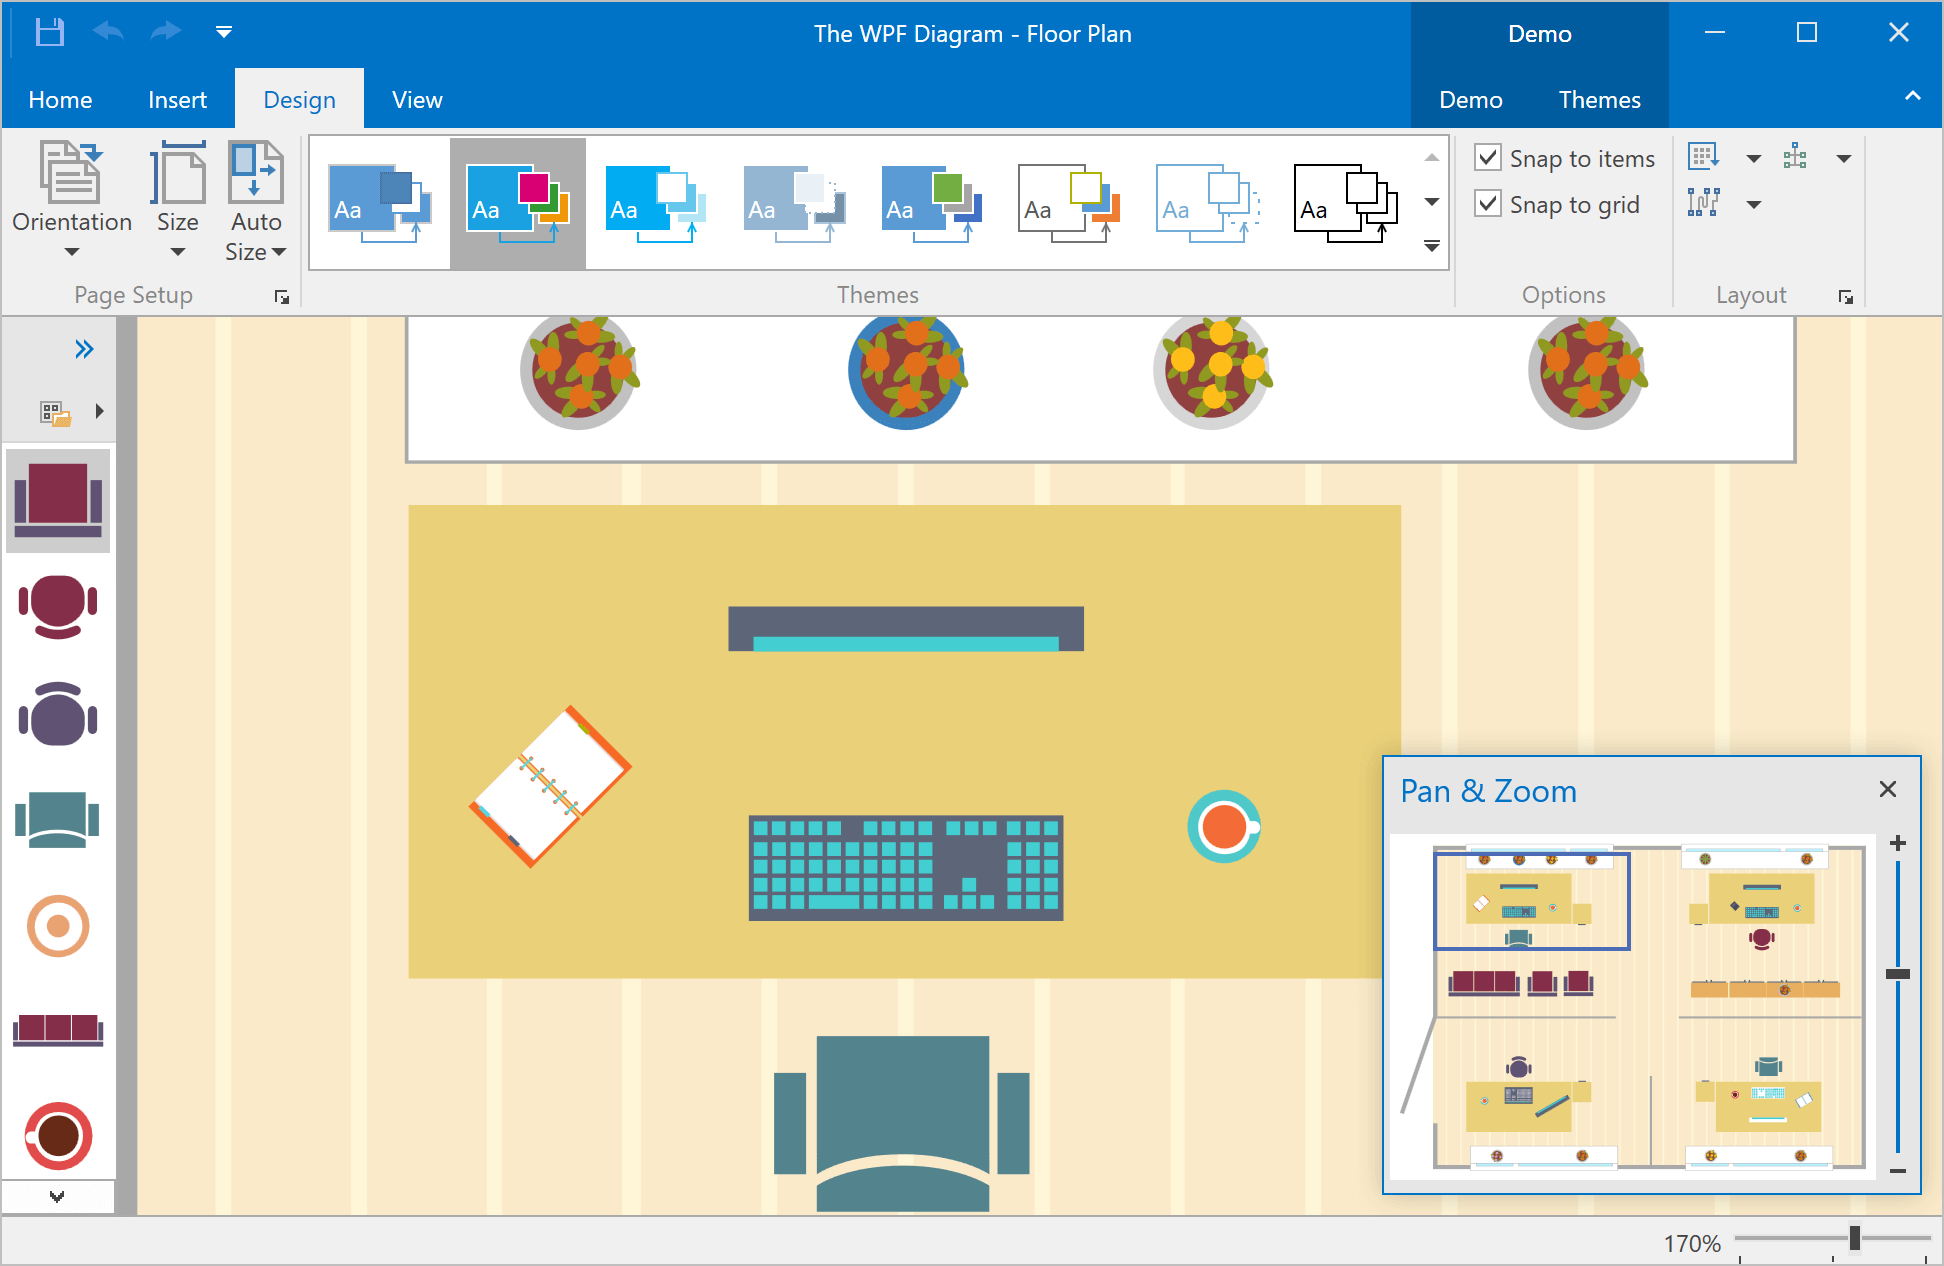Close the Pan & Zoom panel

pos(1887,790)
